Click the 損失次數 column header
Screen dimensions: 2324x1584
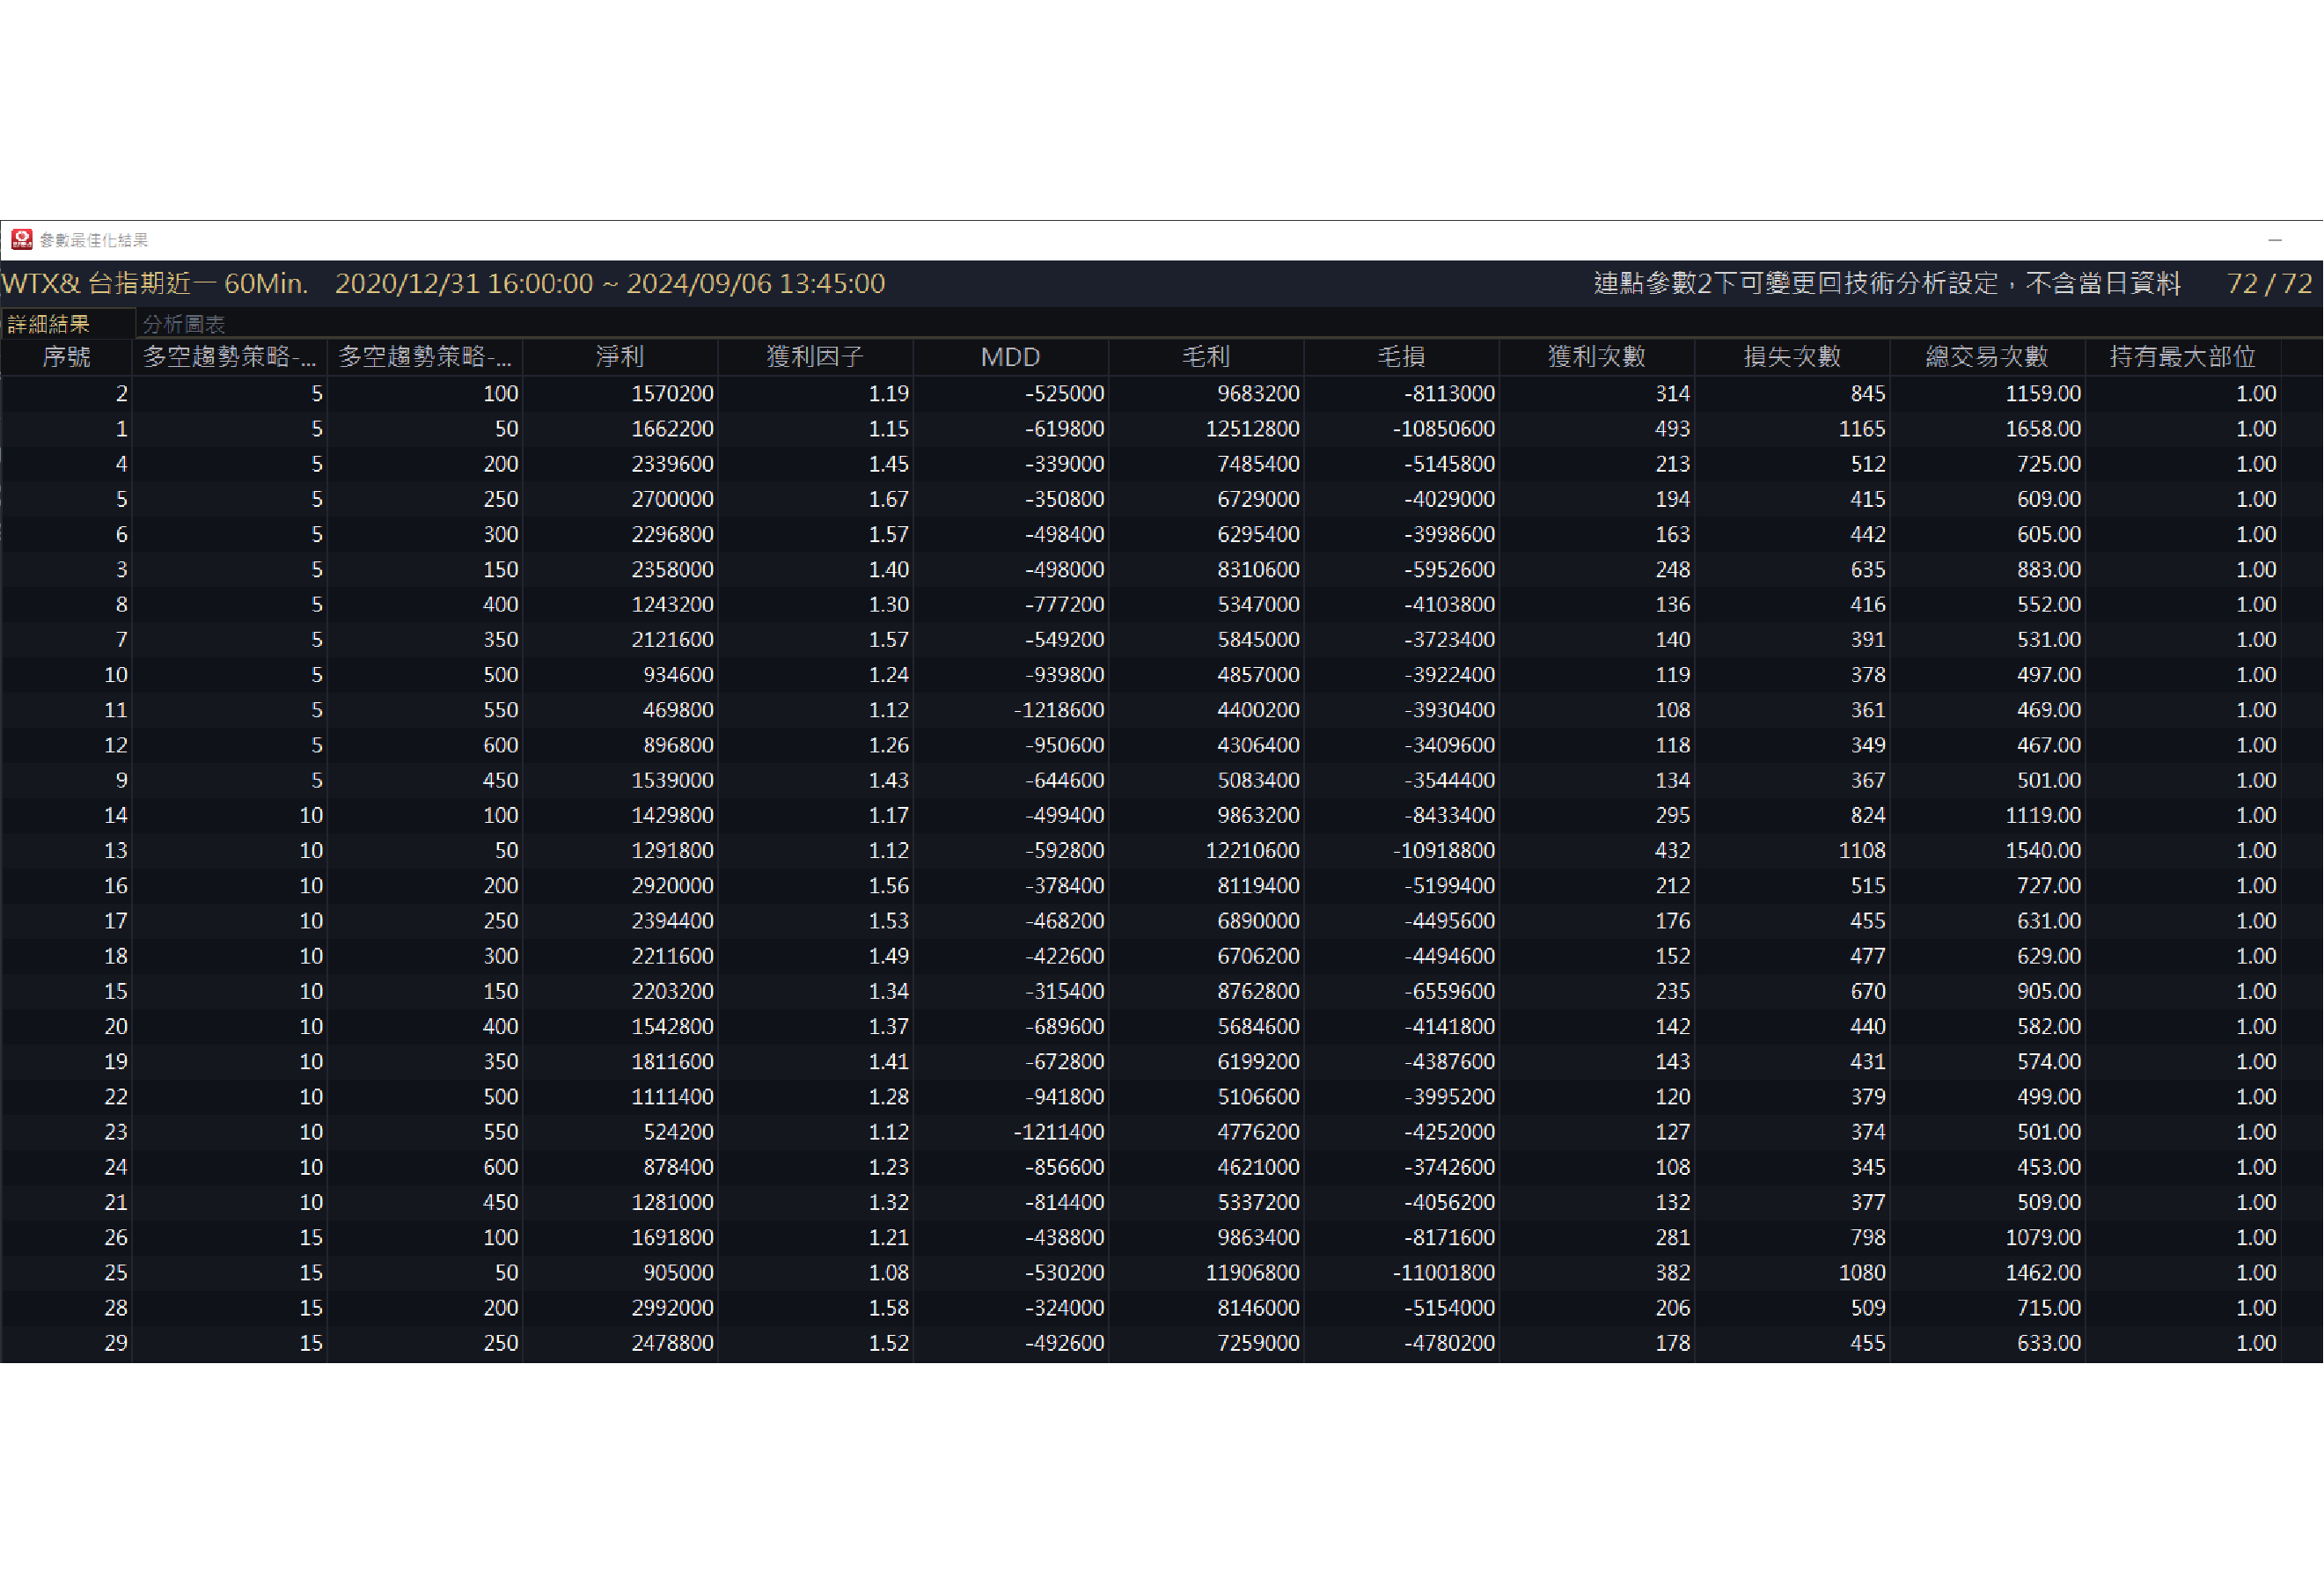point(1792,357)
